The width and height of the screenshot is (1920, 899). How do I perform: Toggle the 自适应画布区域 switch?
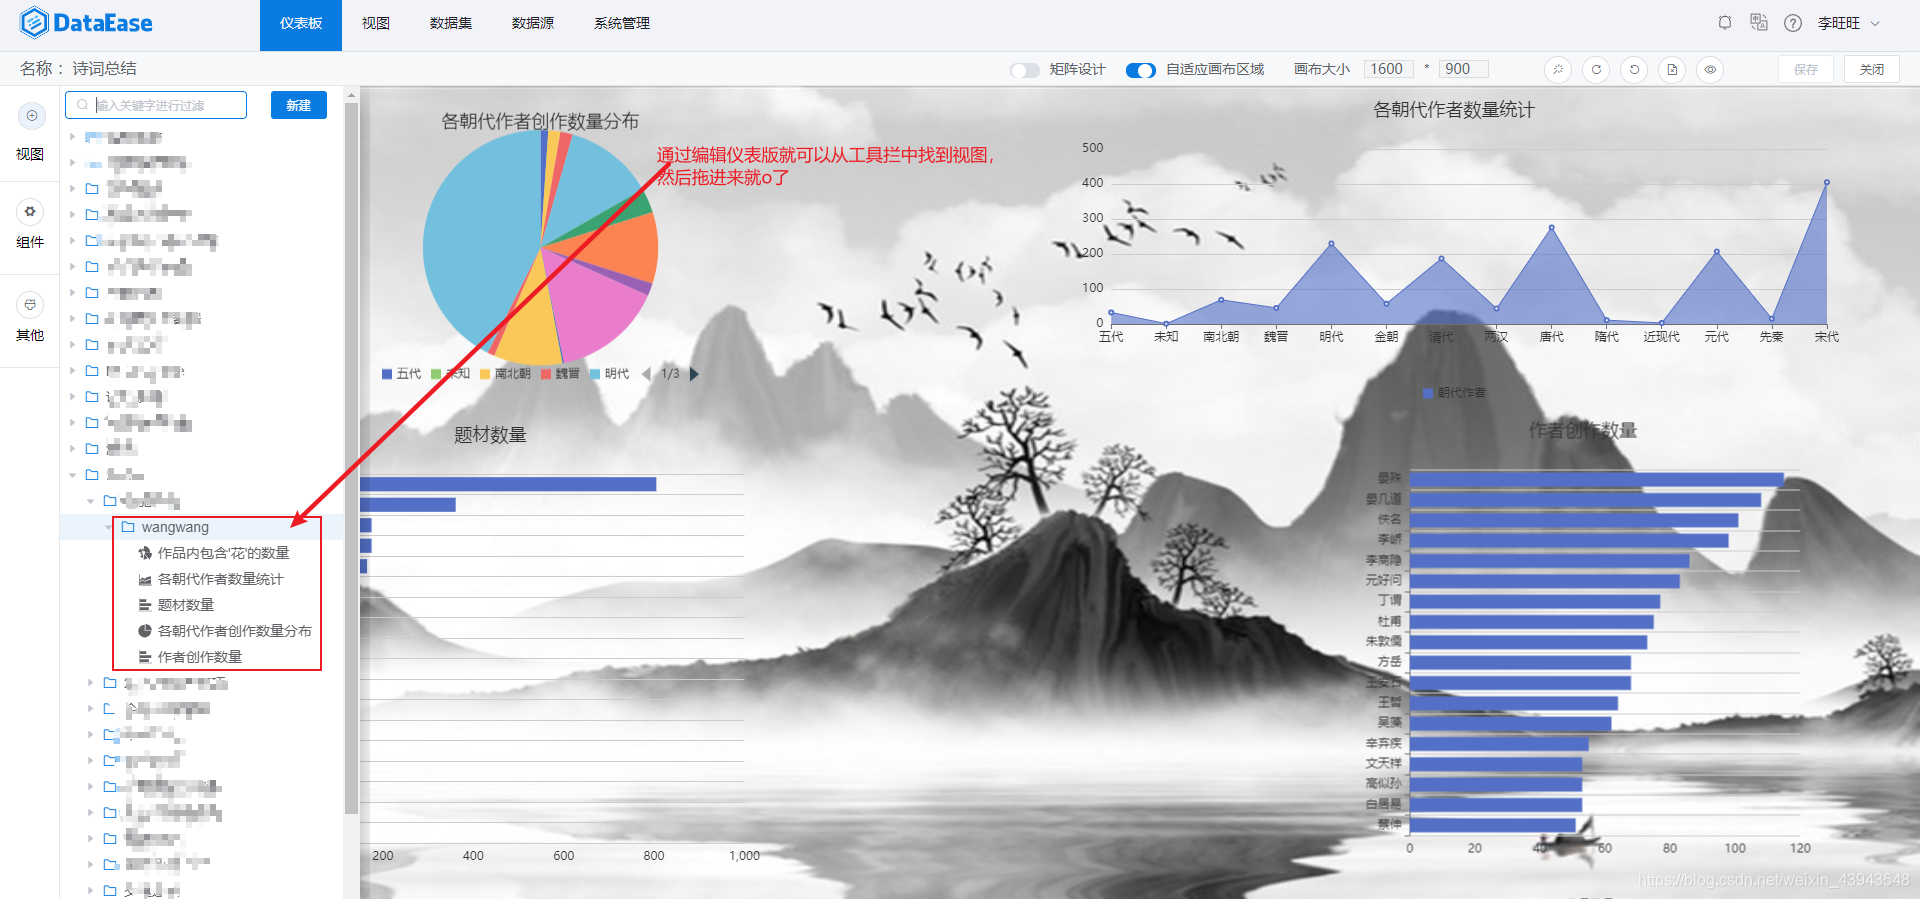point(1141,70)
